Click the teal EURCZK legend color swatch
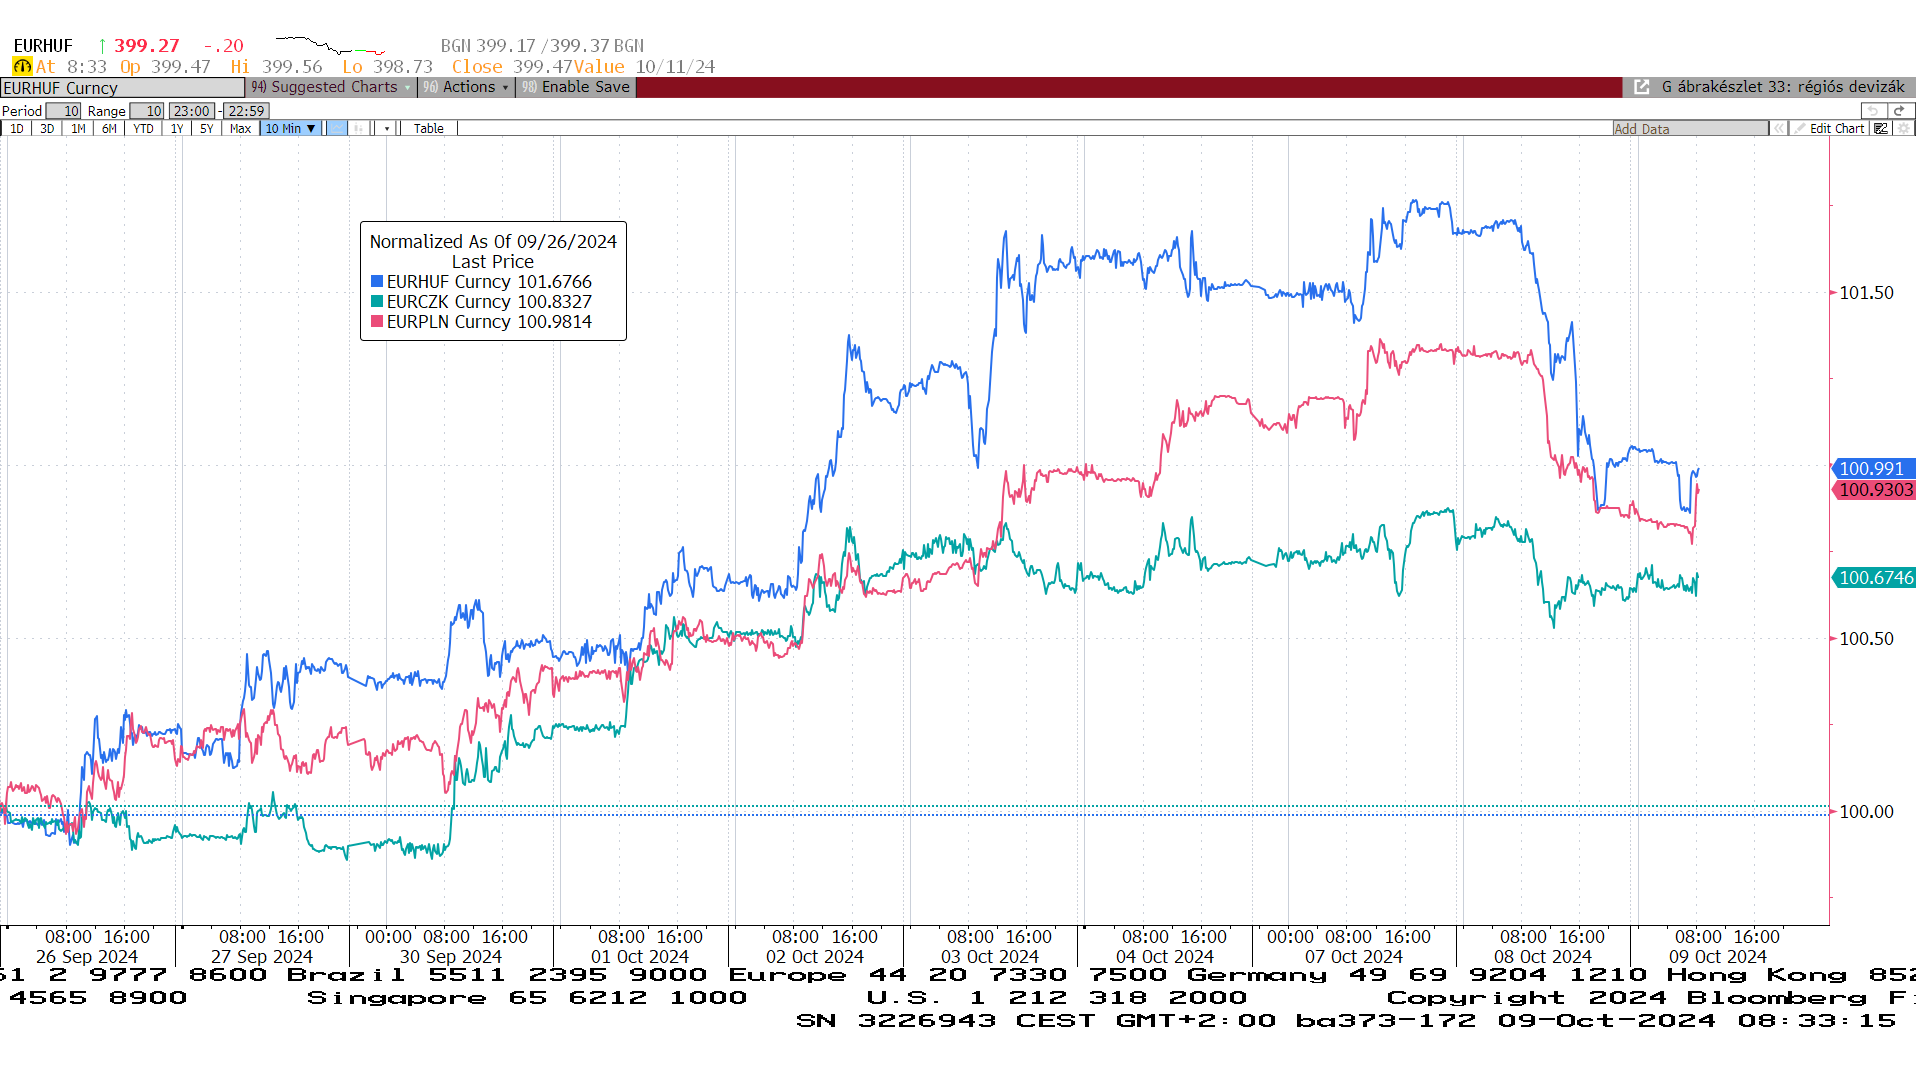Image resolution: width=1916 pixels, height=1076 pixels. [x=377, y=301]
